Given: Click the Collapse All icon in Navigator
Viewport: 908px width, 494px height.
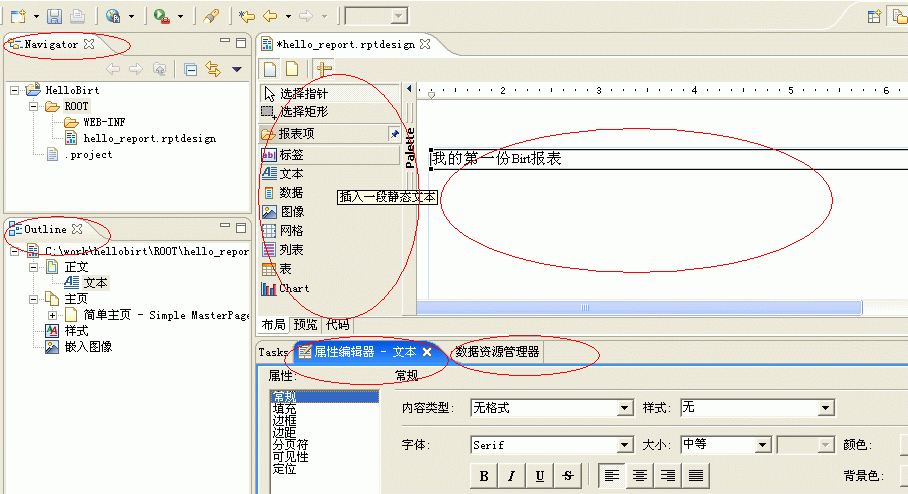Looking at the screenshot, I should (191, 69).
